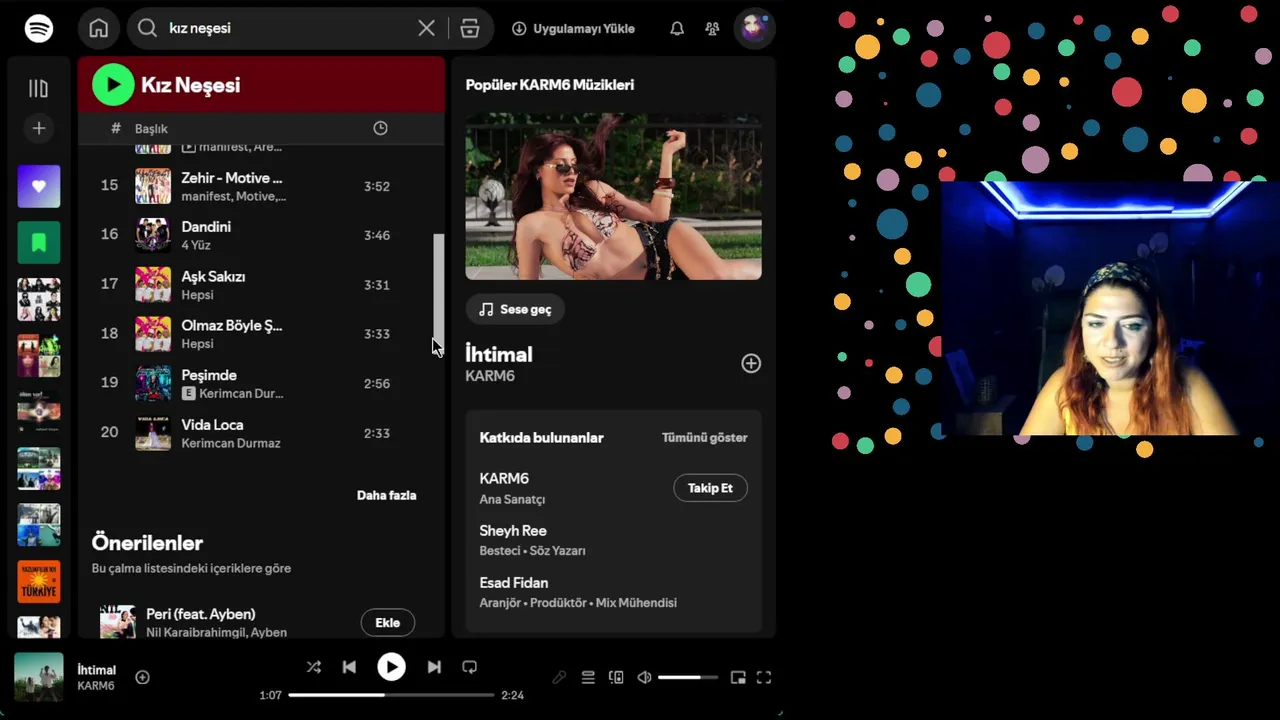Mute with the speaker icon
1280x720 pixels.
coord(644,677)
